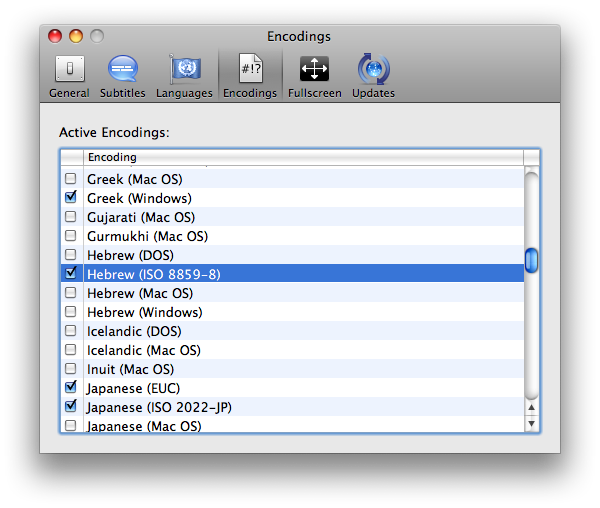Screen dimensions: 600x508
Task: Open the Languages preferences pane
Action: [184, 76]
